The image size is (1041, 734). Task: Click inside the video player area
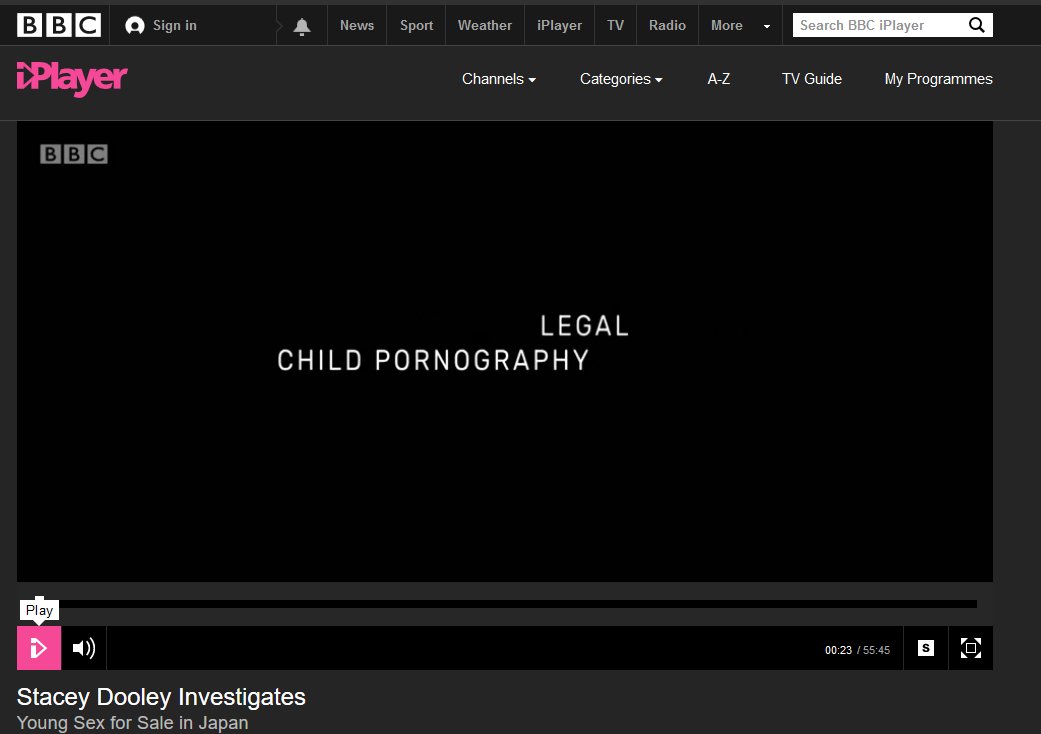click(505, 351)
